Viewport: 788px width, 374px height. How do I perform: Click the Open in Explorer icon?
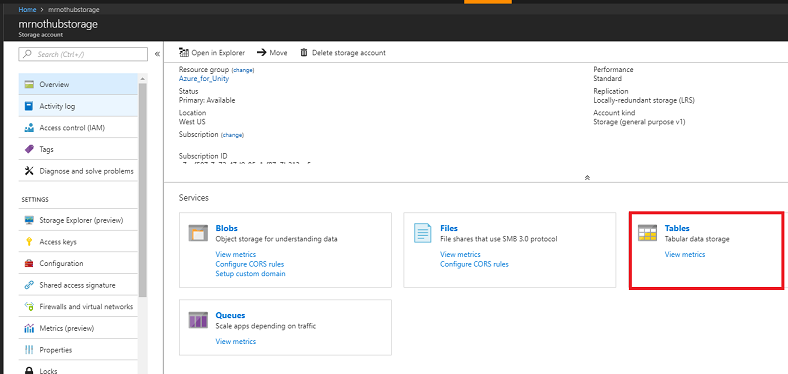[183, 52]
